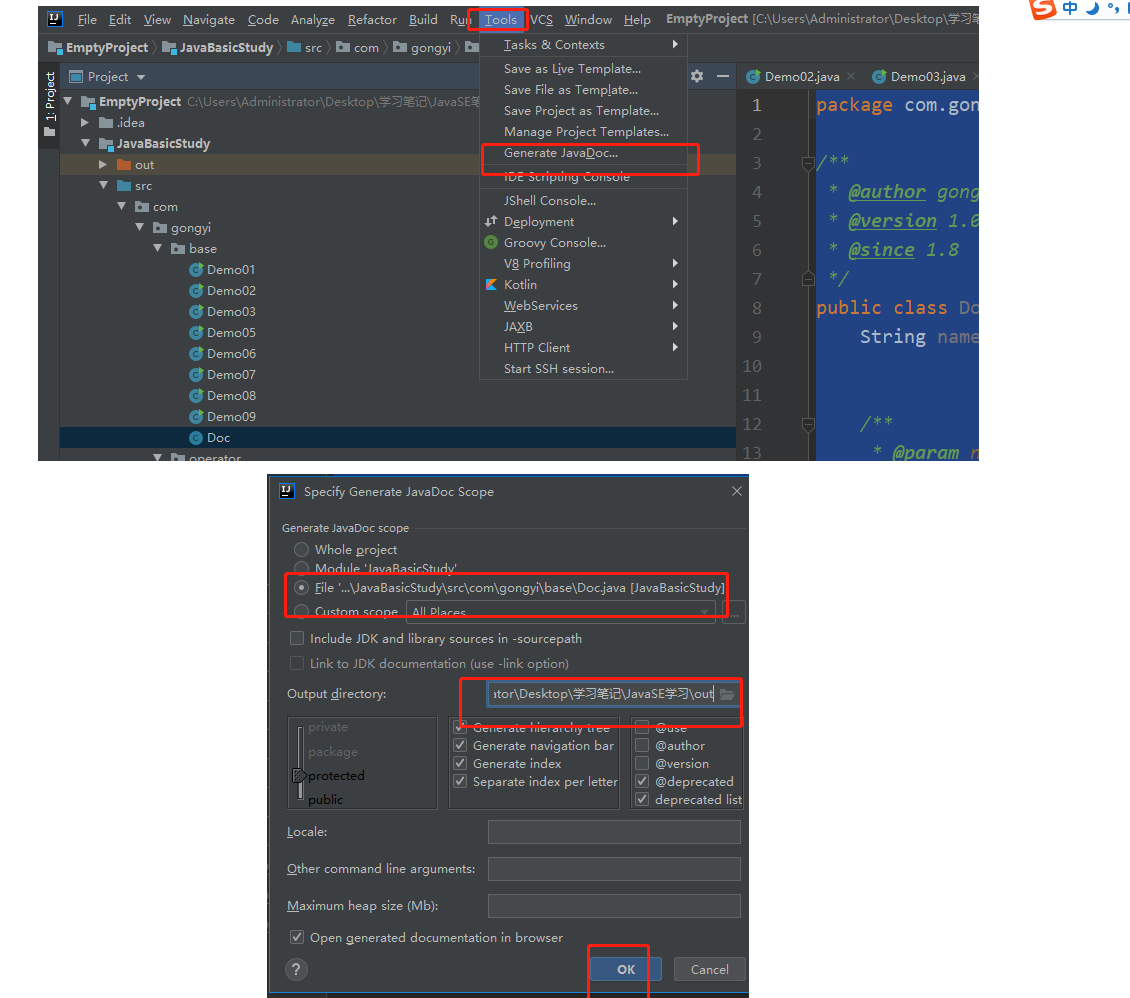Select the Custom scope radio button
The height and width of the screenshot is (998, 1130).
coord(301,611)
